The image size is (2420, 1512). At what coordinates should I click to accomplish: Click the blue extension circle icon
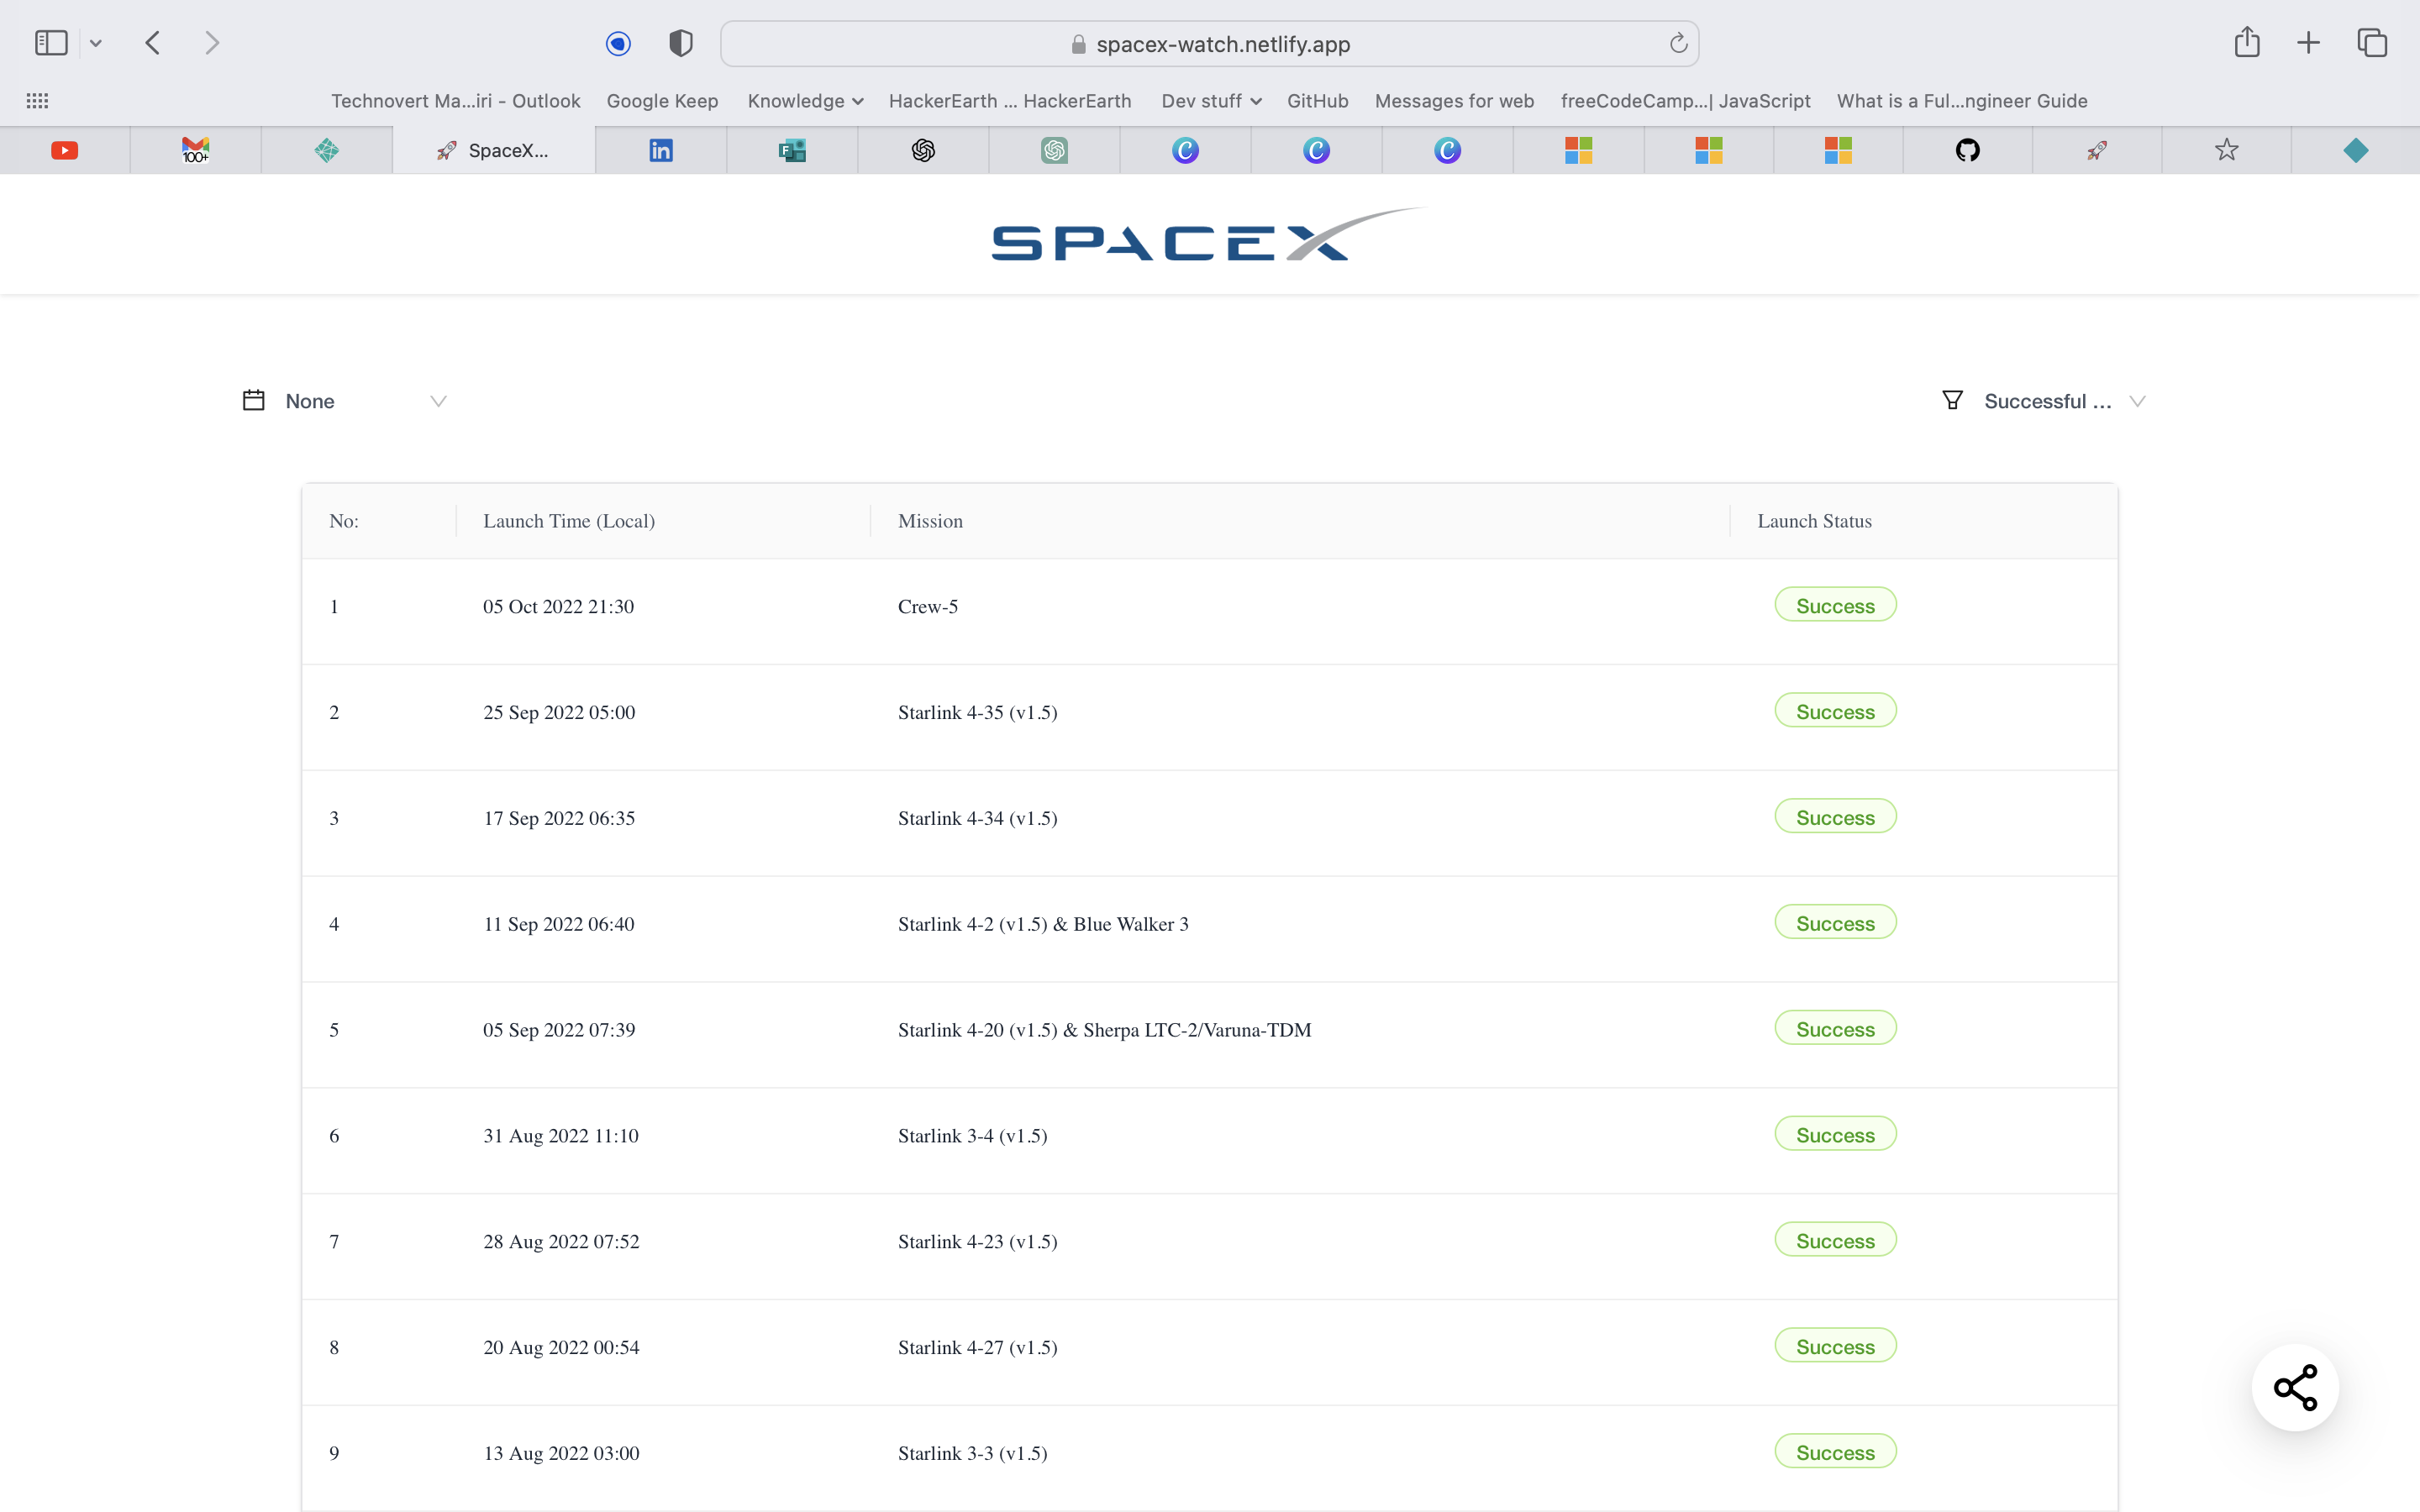coord(618,43)
